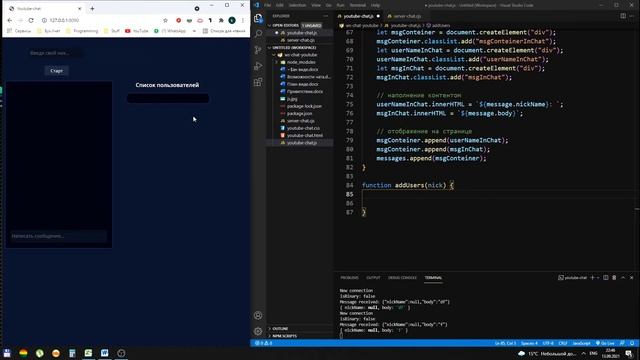Click the Ln 85, Col cursor position indicator
The height and width of the screenshot is (360, 640).
click(x=505, y=343)
